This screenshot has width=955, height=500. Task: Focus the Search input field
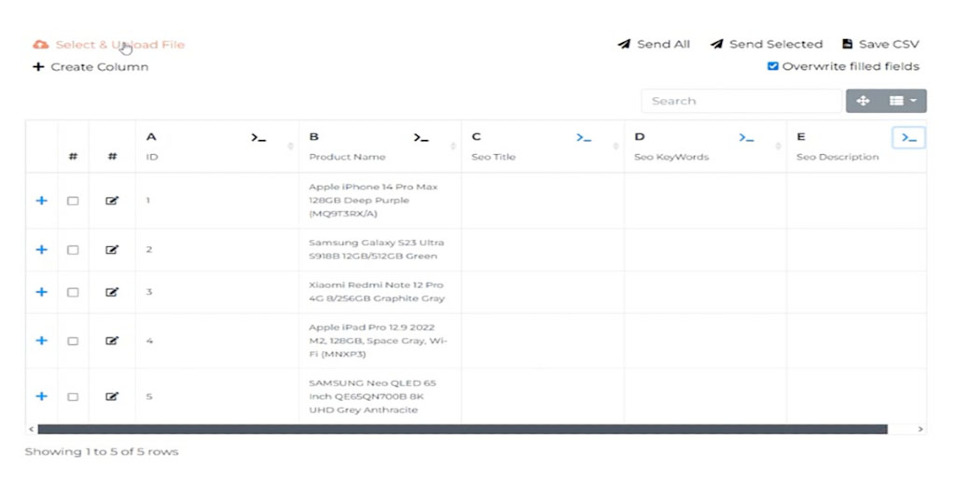click(741, 101)
